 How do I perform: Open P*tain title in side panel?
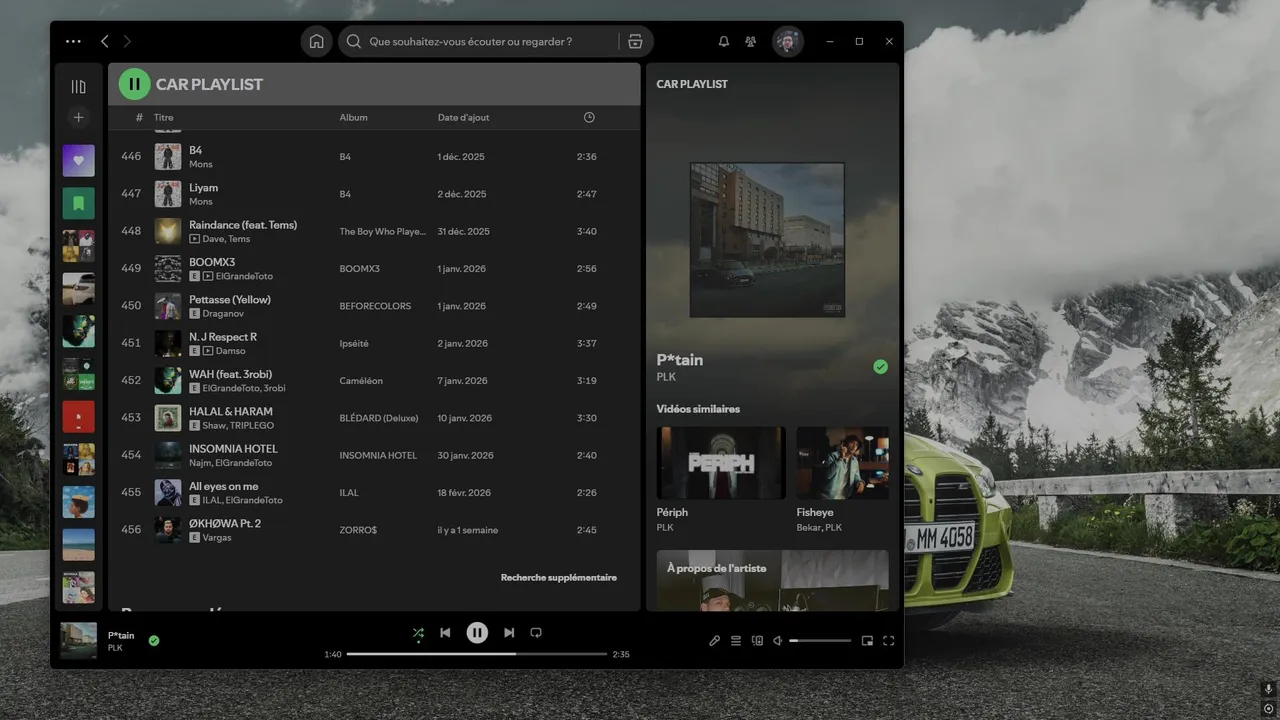[680, 360]
